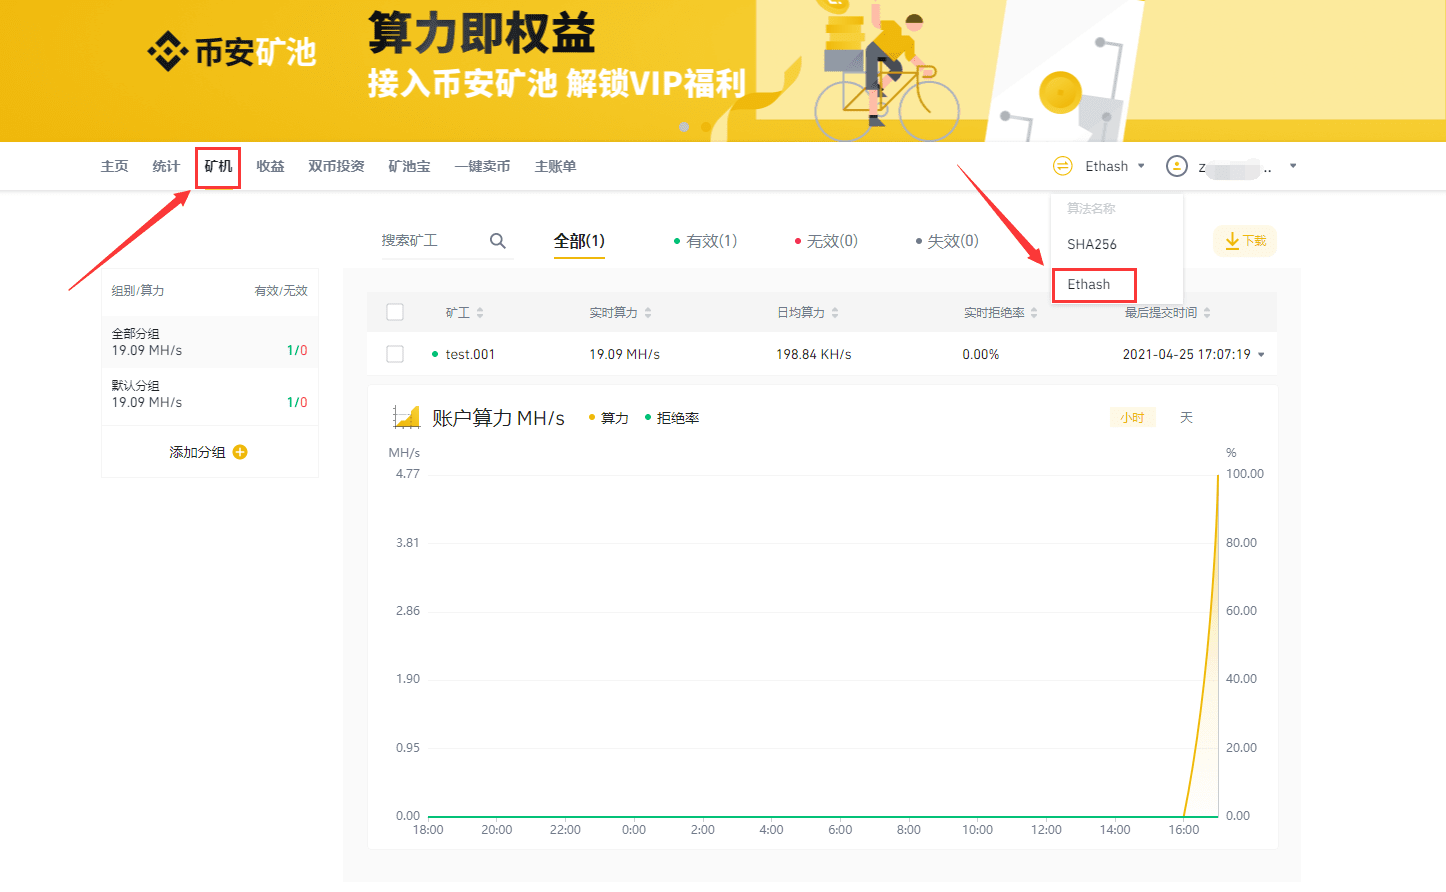
Task: Sort by 矿工 column arrows
Action: tap(480, 313)
